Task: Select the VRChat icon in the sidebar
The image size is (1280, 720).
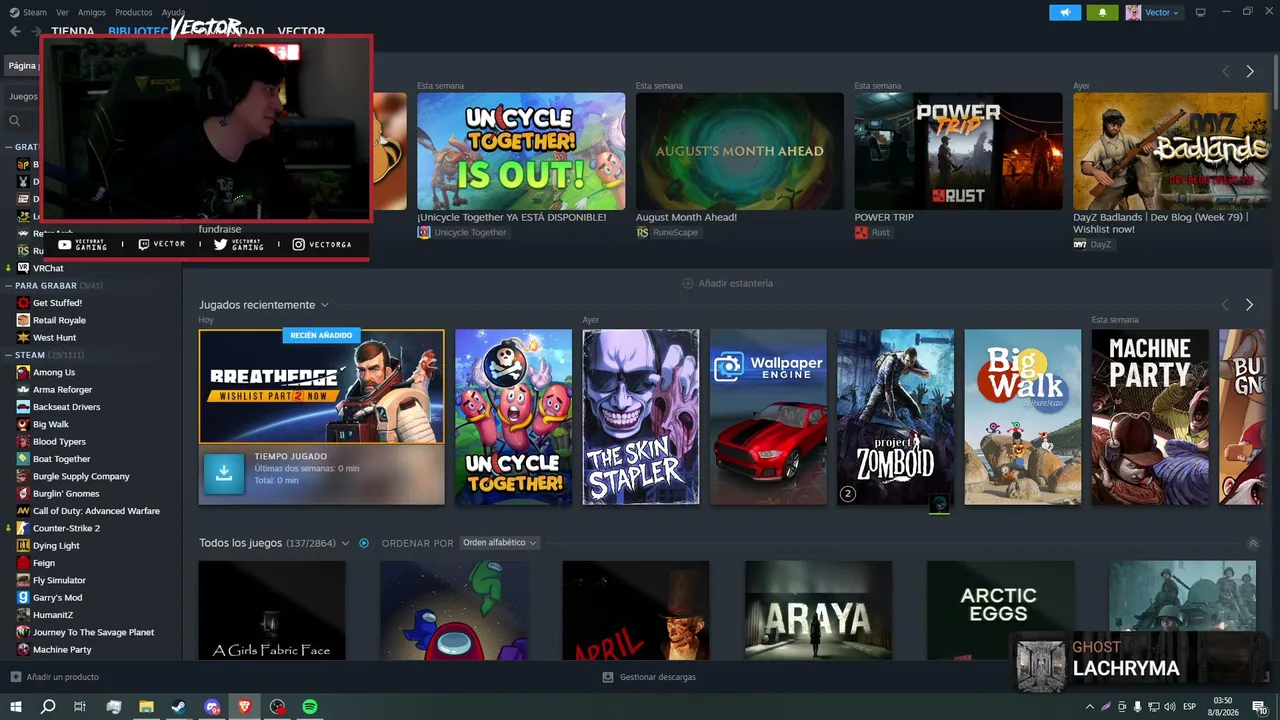Action: click(23, 268)
